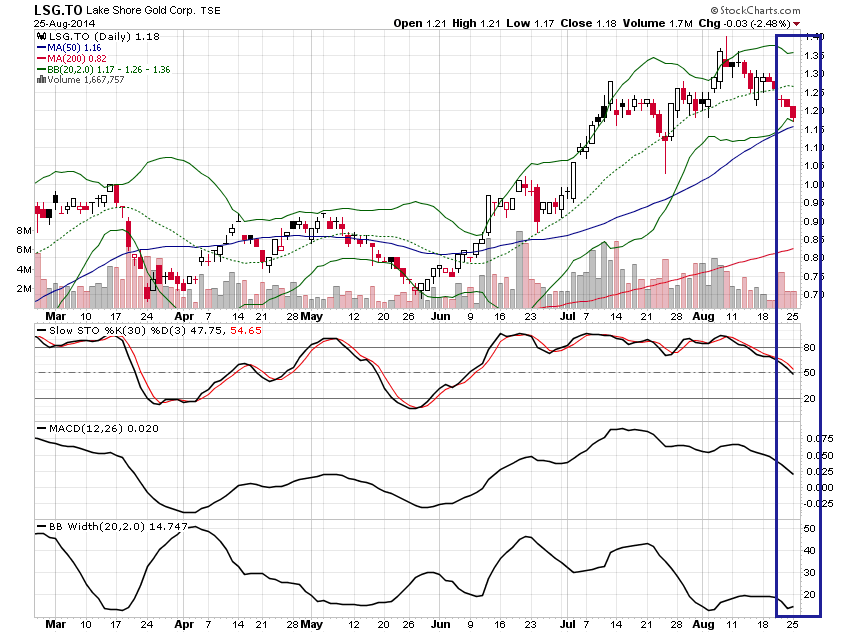
Task: Click the Volume 1,667,757 legend entry
Action: coord(86,80)
